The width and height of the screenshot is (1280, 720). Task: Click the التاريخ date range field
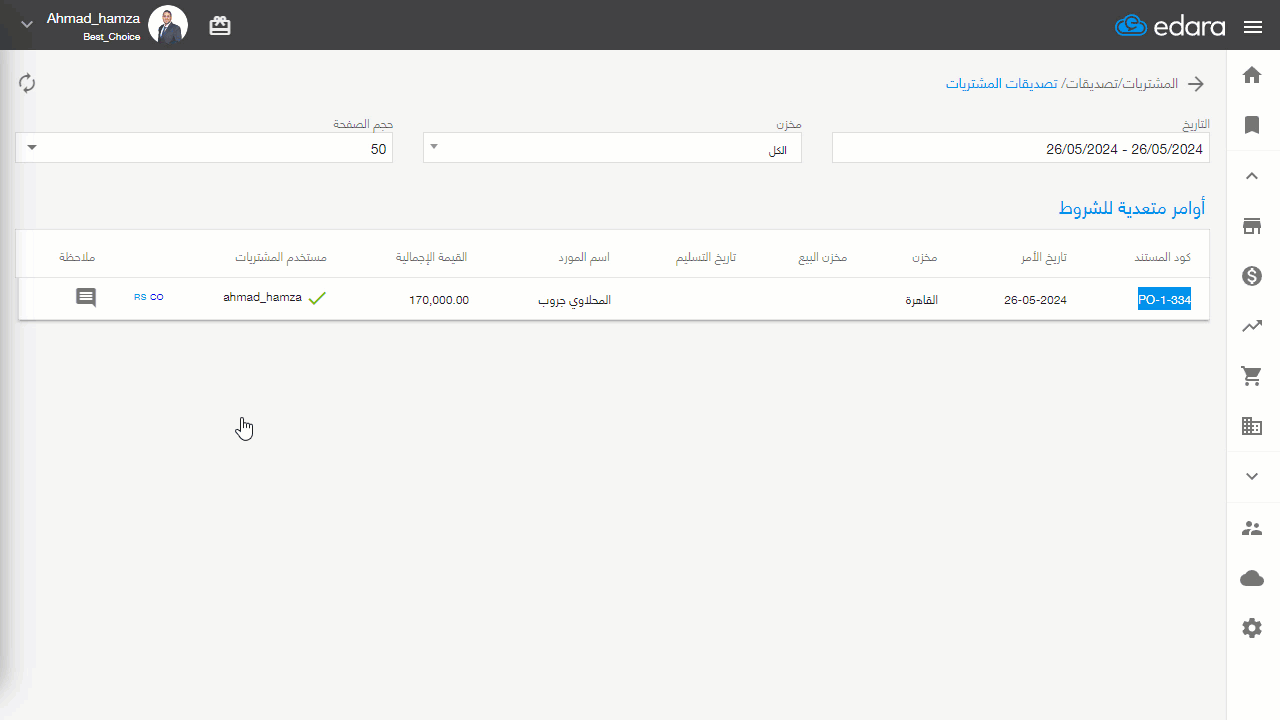pyautogui.click(x=1021, y=148)
